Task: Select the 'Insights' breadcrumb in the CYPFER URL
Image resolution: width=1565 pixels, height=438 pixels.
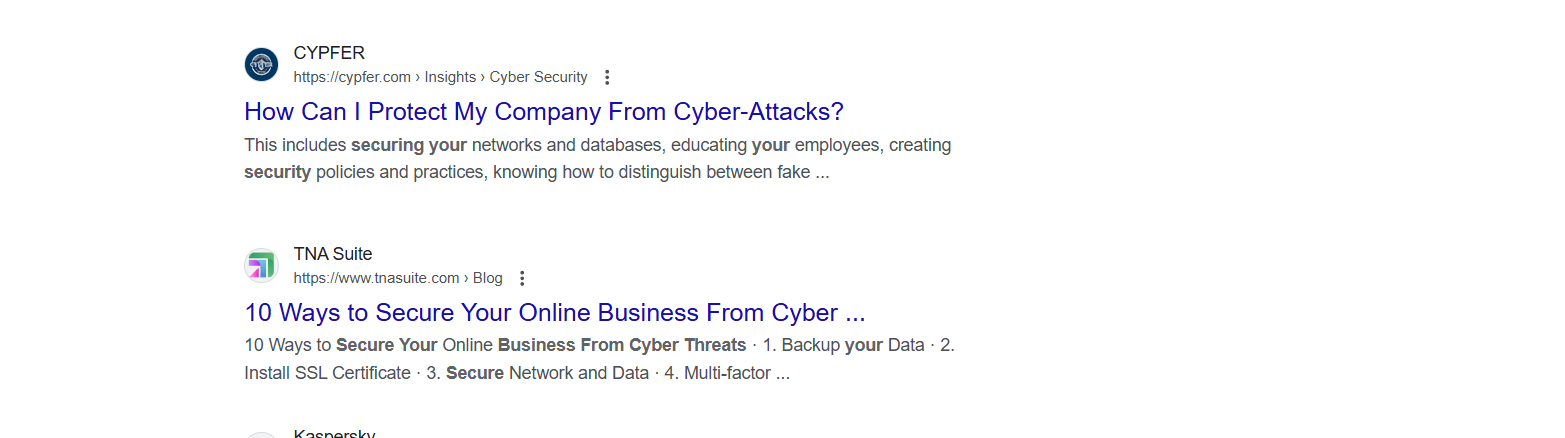Action: (x=450, y=77)
